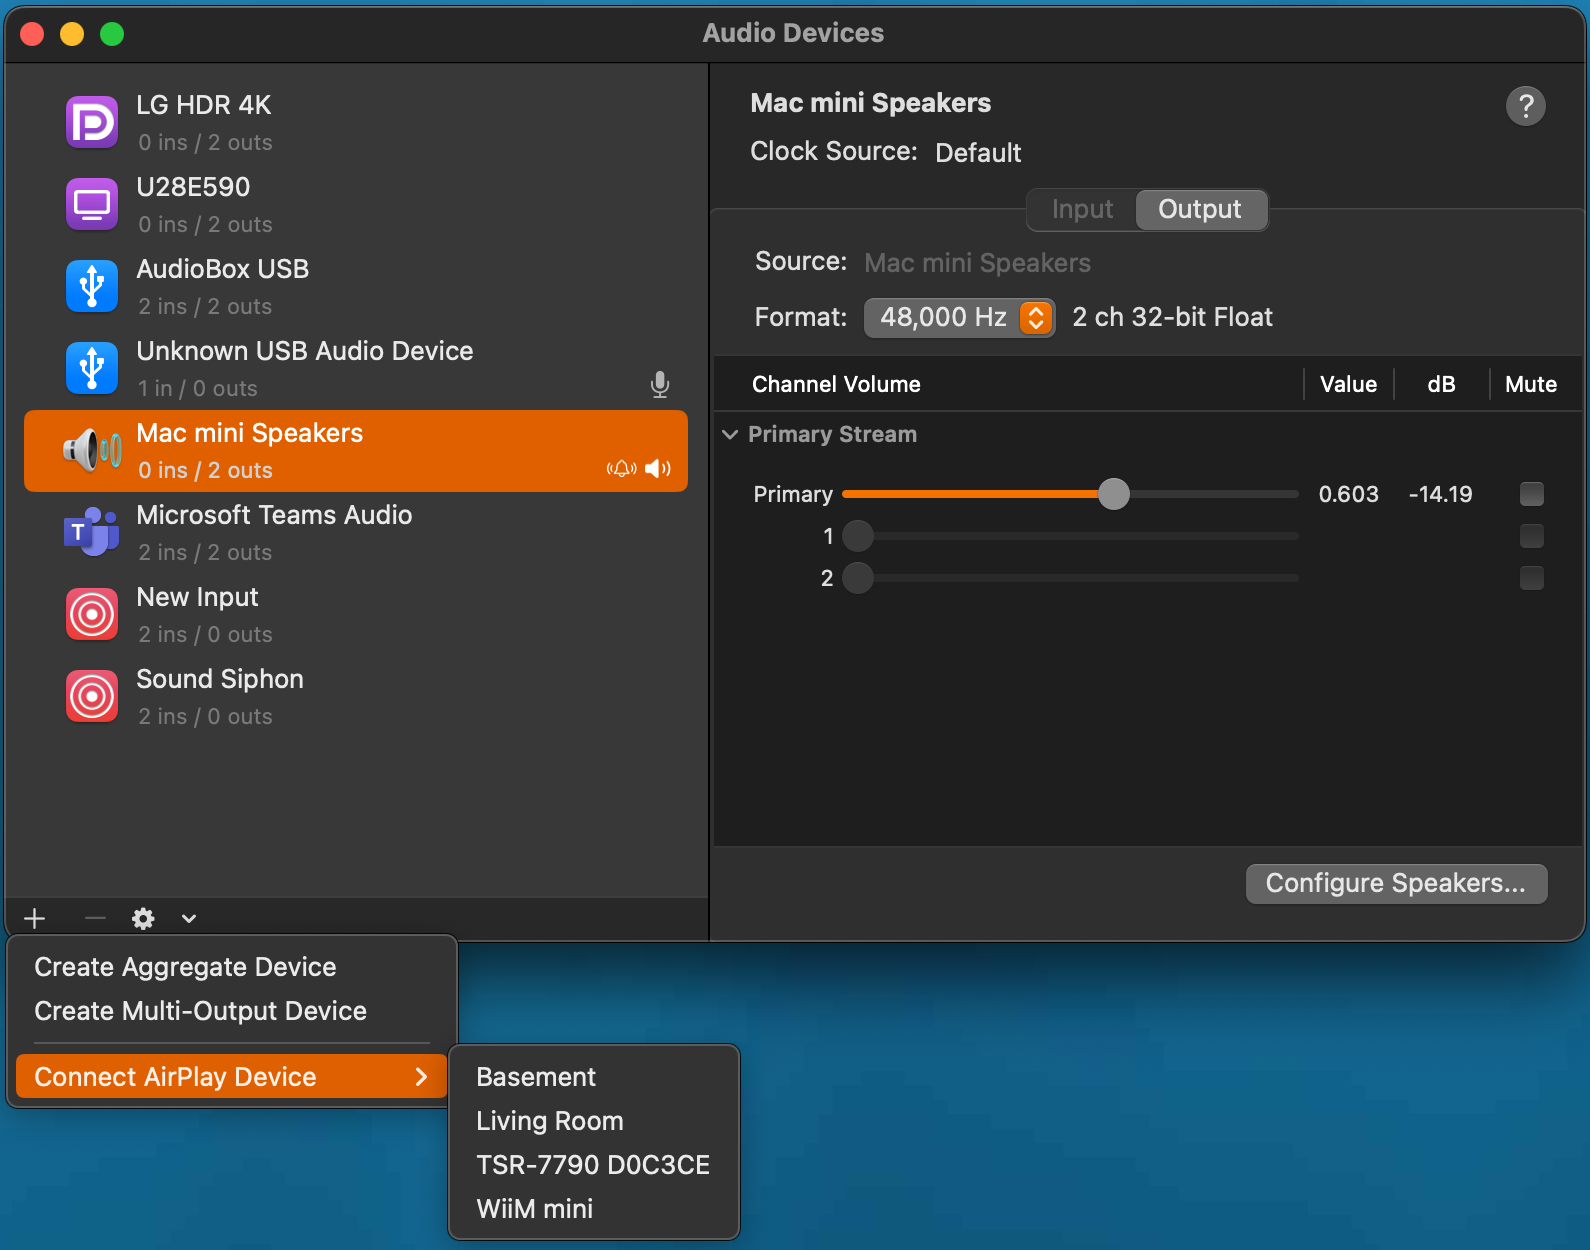
Task: Mute the Primary channel checkbox
Action: pyautogui.click(x=1531, y=494)
